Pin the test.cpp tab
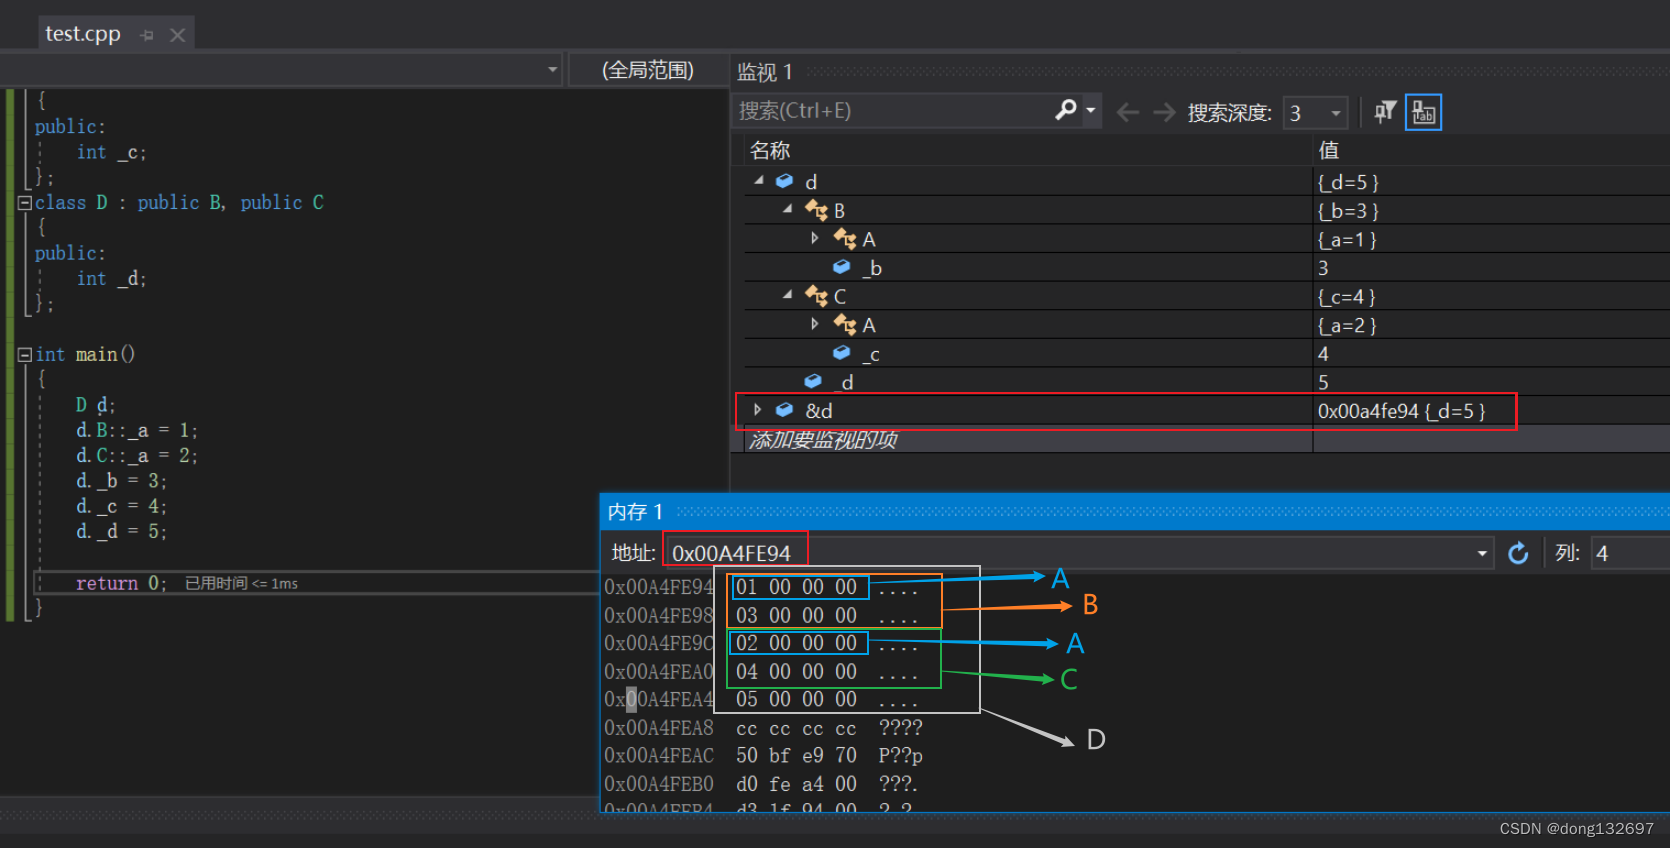Image resolution: width=1670 pixels, height=848 pixels. point(147,35)
